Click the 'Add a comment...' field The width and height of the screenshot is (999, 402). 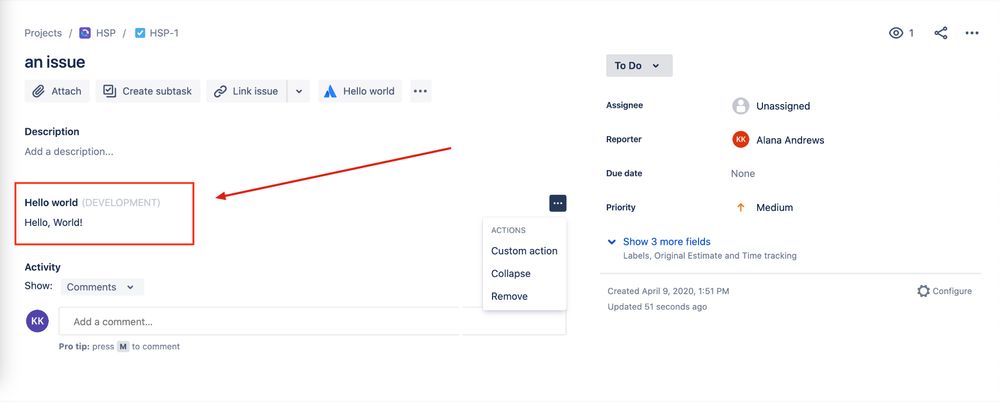(x=312, y=322)
